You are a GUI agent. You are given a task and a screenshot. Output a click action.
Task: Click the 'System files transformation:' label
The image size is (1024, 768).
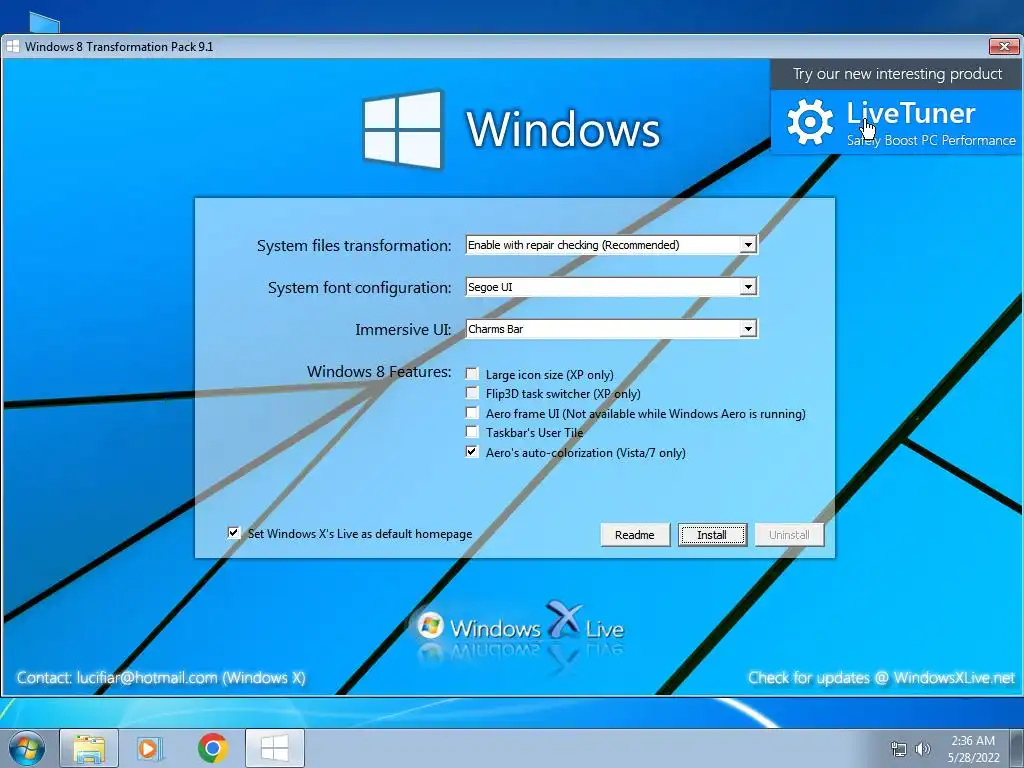tap(354, 246)
